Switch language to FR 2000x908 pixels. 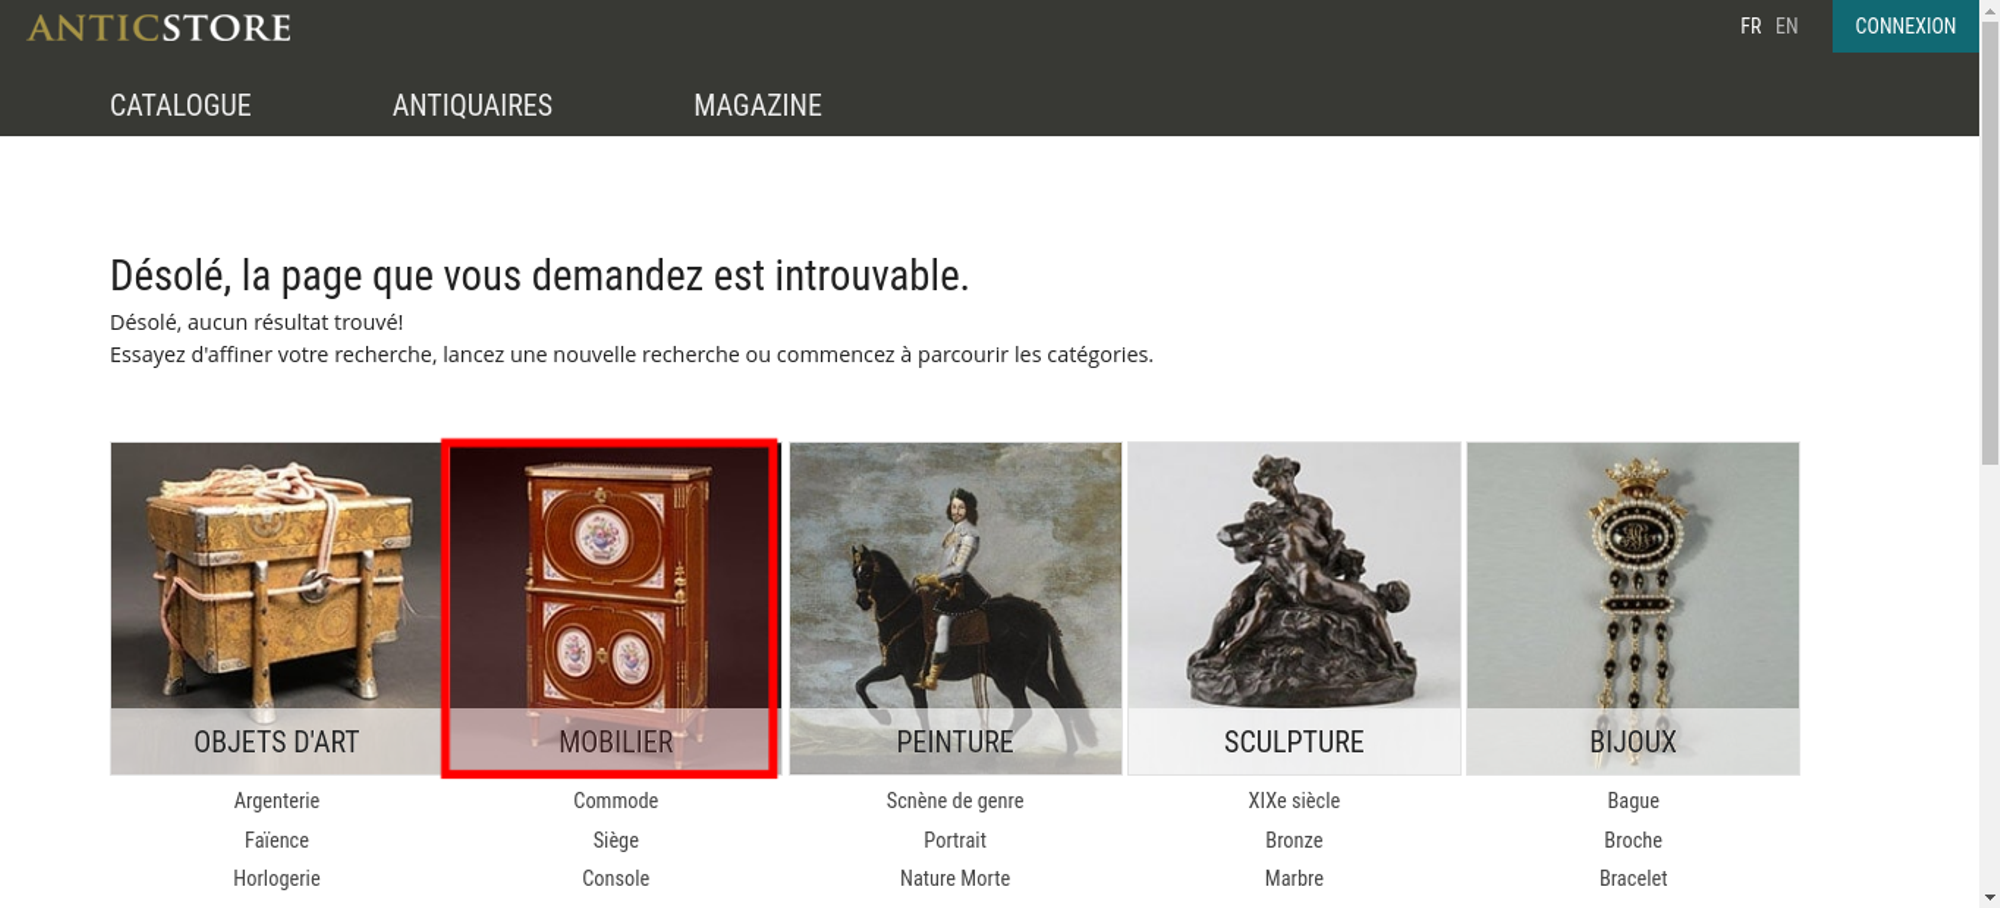click(1750, 26)
